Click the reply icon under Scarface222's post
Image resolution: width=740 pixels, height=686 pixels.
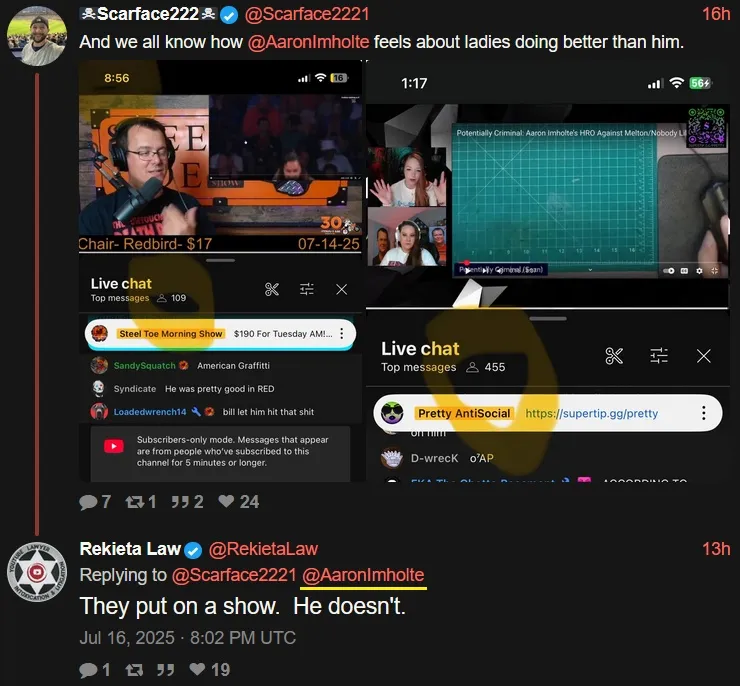pos(88,502)
